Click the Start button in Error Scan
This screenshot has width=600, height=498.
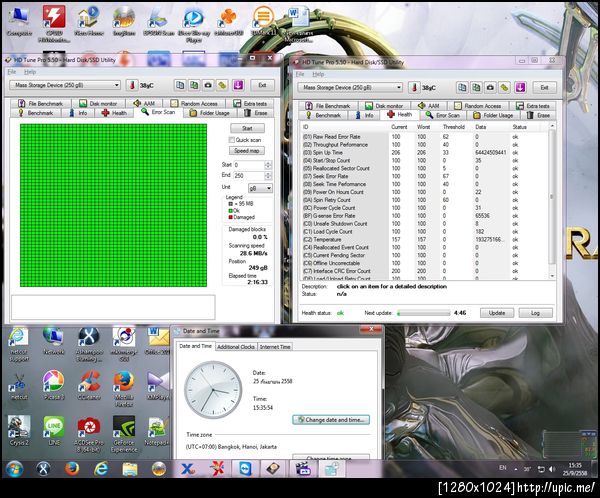247,128
